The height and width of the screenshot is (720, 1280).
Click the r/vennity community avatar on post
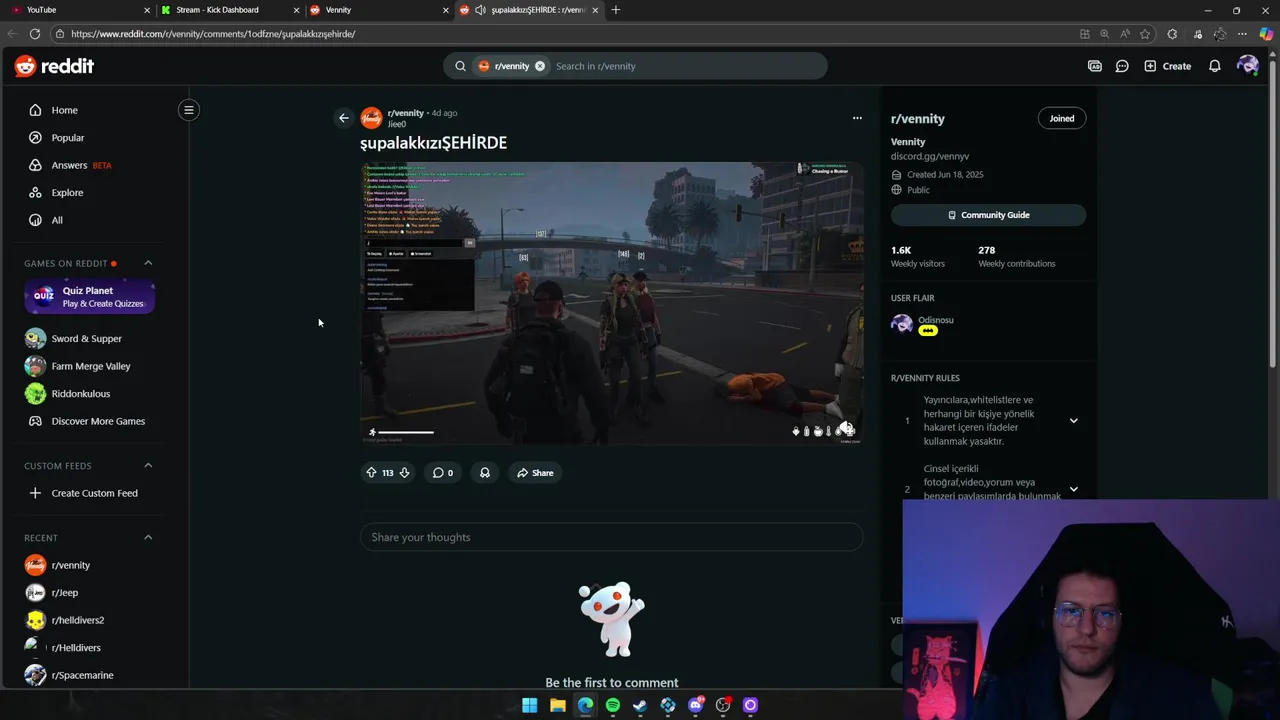pyautogui.click(x=371, y=118)
